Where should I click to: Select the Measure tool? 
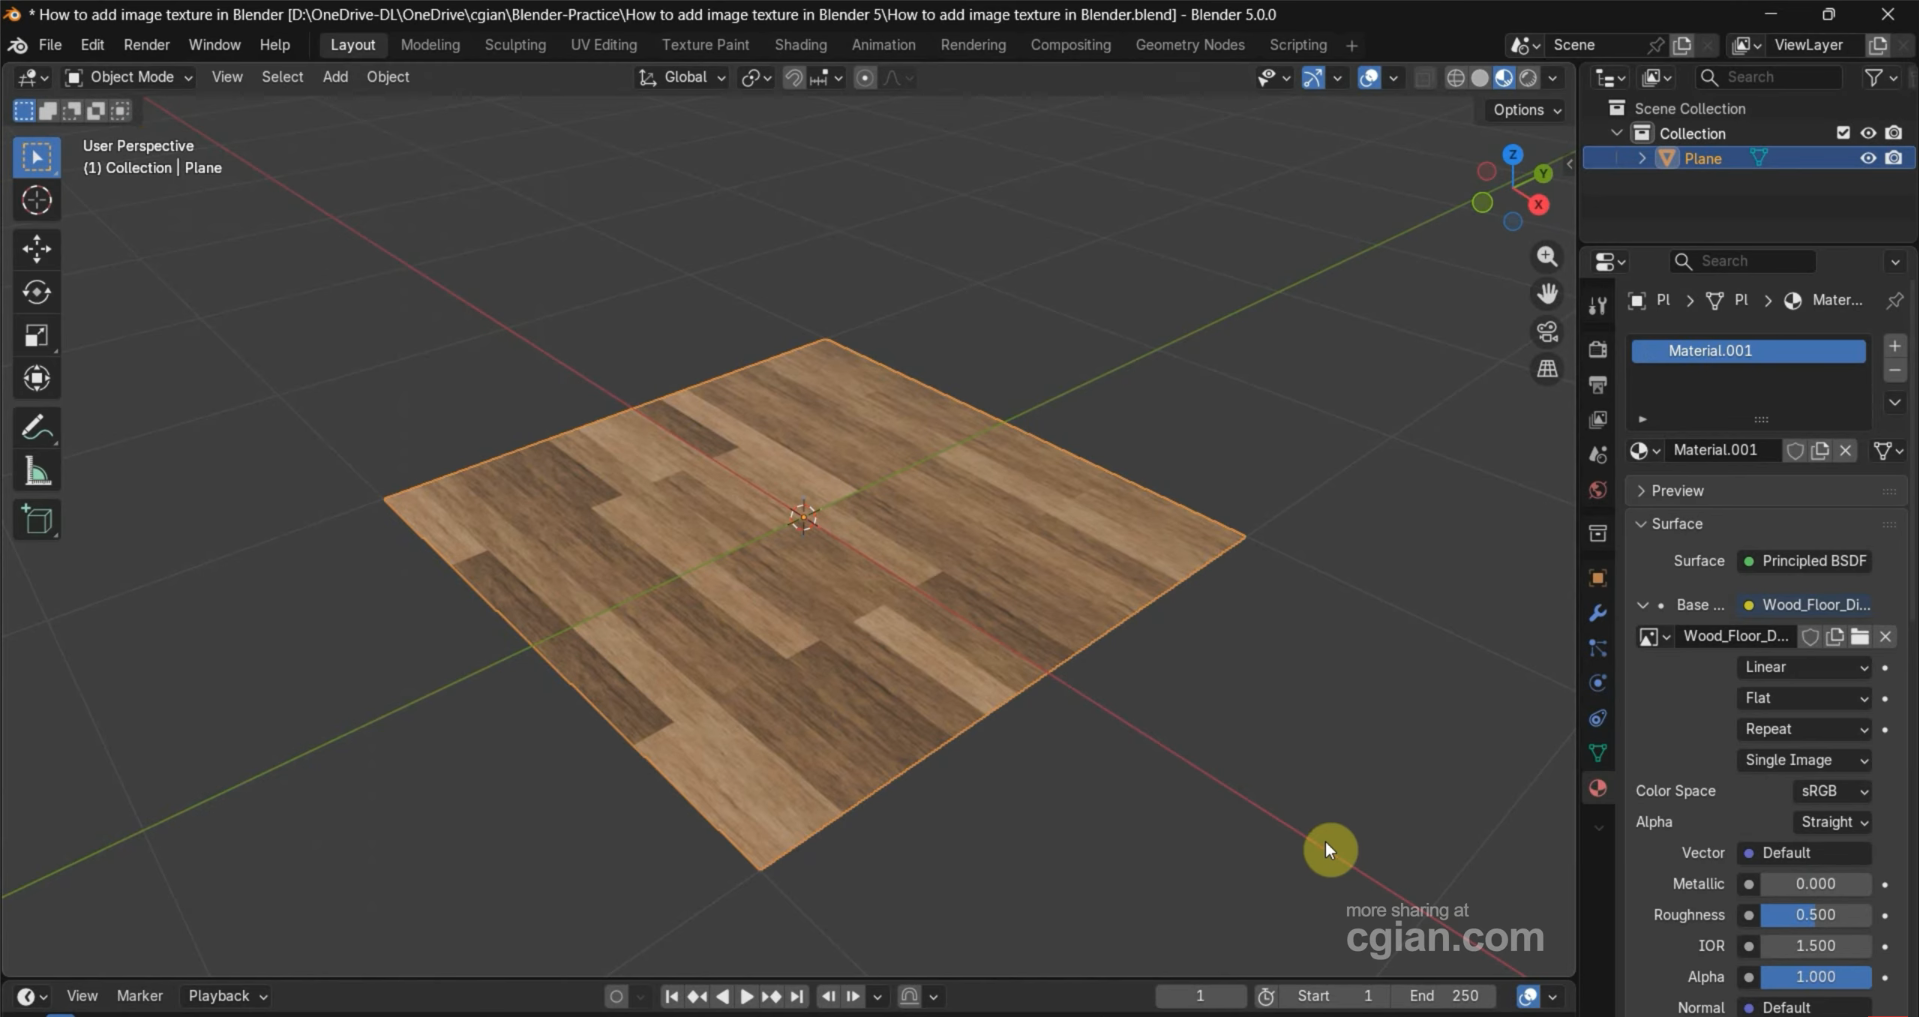click(x=37, y=471)
